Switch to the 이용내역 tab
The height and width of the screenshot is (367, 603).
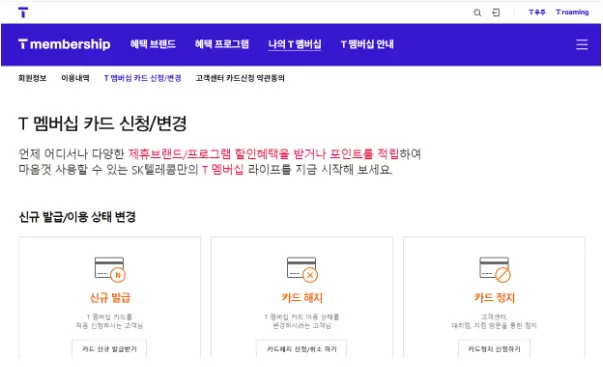[75, 78]
